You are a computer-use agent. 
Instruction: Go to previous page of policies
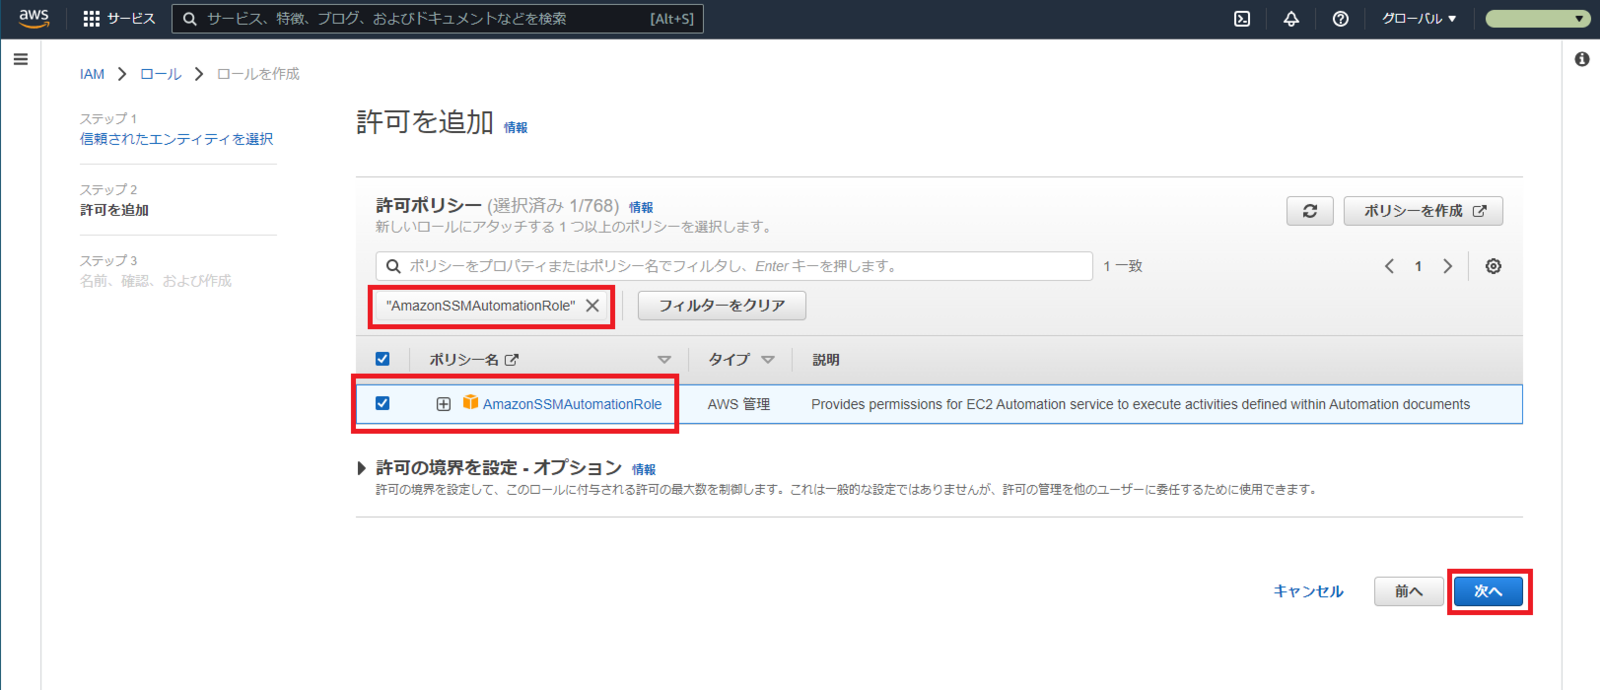(1389, 266)
